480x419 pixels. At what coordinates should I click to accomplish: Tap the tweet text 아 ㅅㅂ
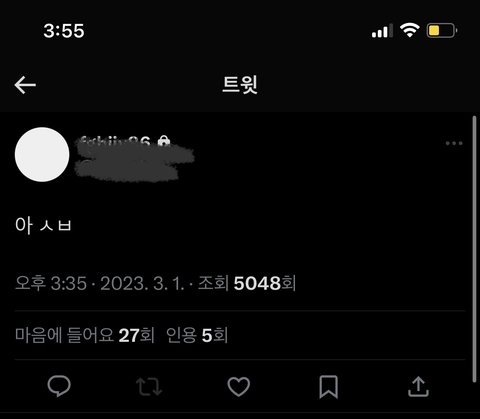43,225
